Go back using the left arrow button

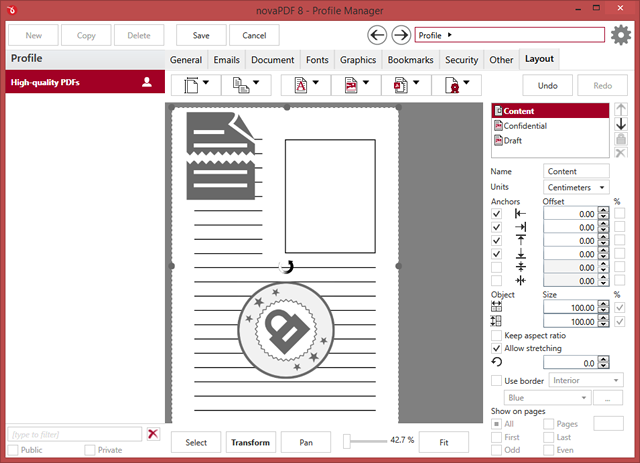(377, 35)
